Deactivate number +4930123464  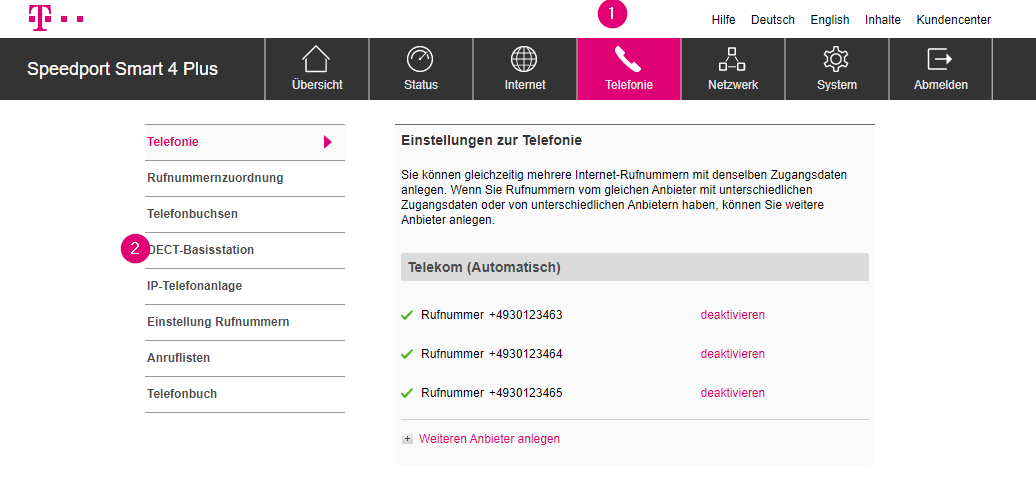pyautogui.click(x=733, y=354)
